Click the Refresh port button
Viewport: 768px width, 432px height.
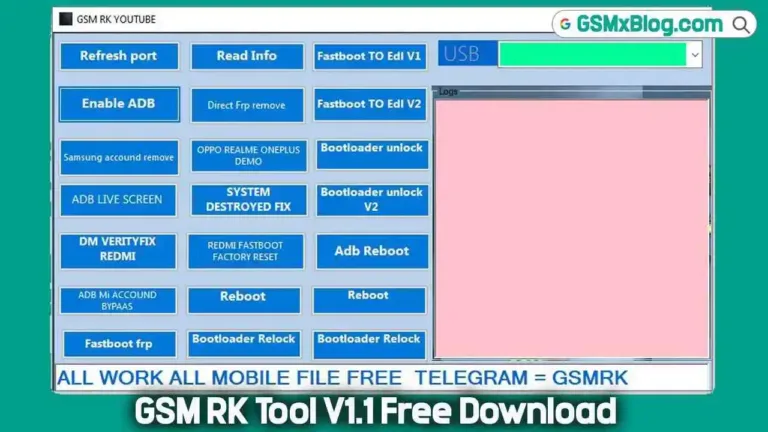coord(119,56)
